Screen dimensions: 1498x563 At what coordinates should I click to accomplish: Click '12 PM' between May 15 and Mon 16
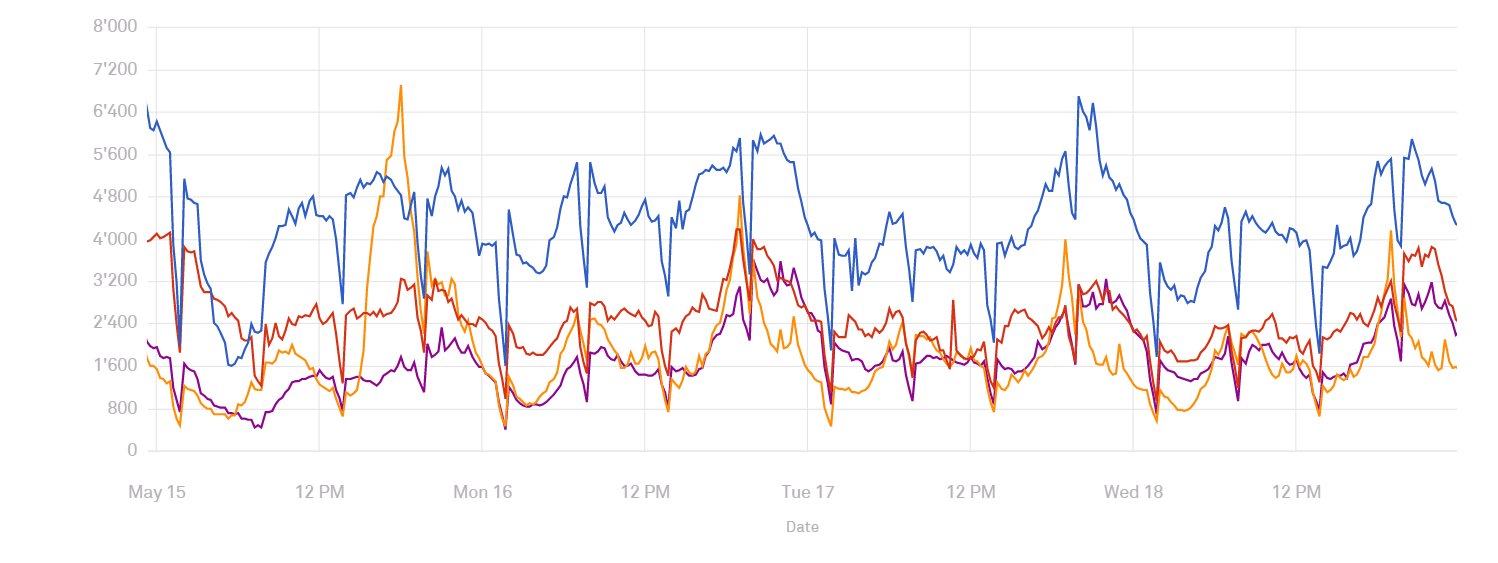coord(320,492)
